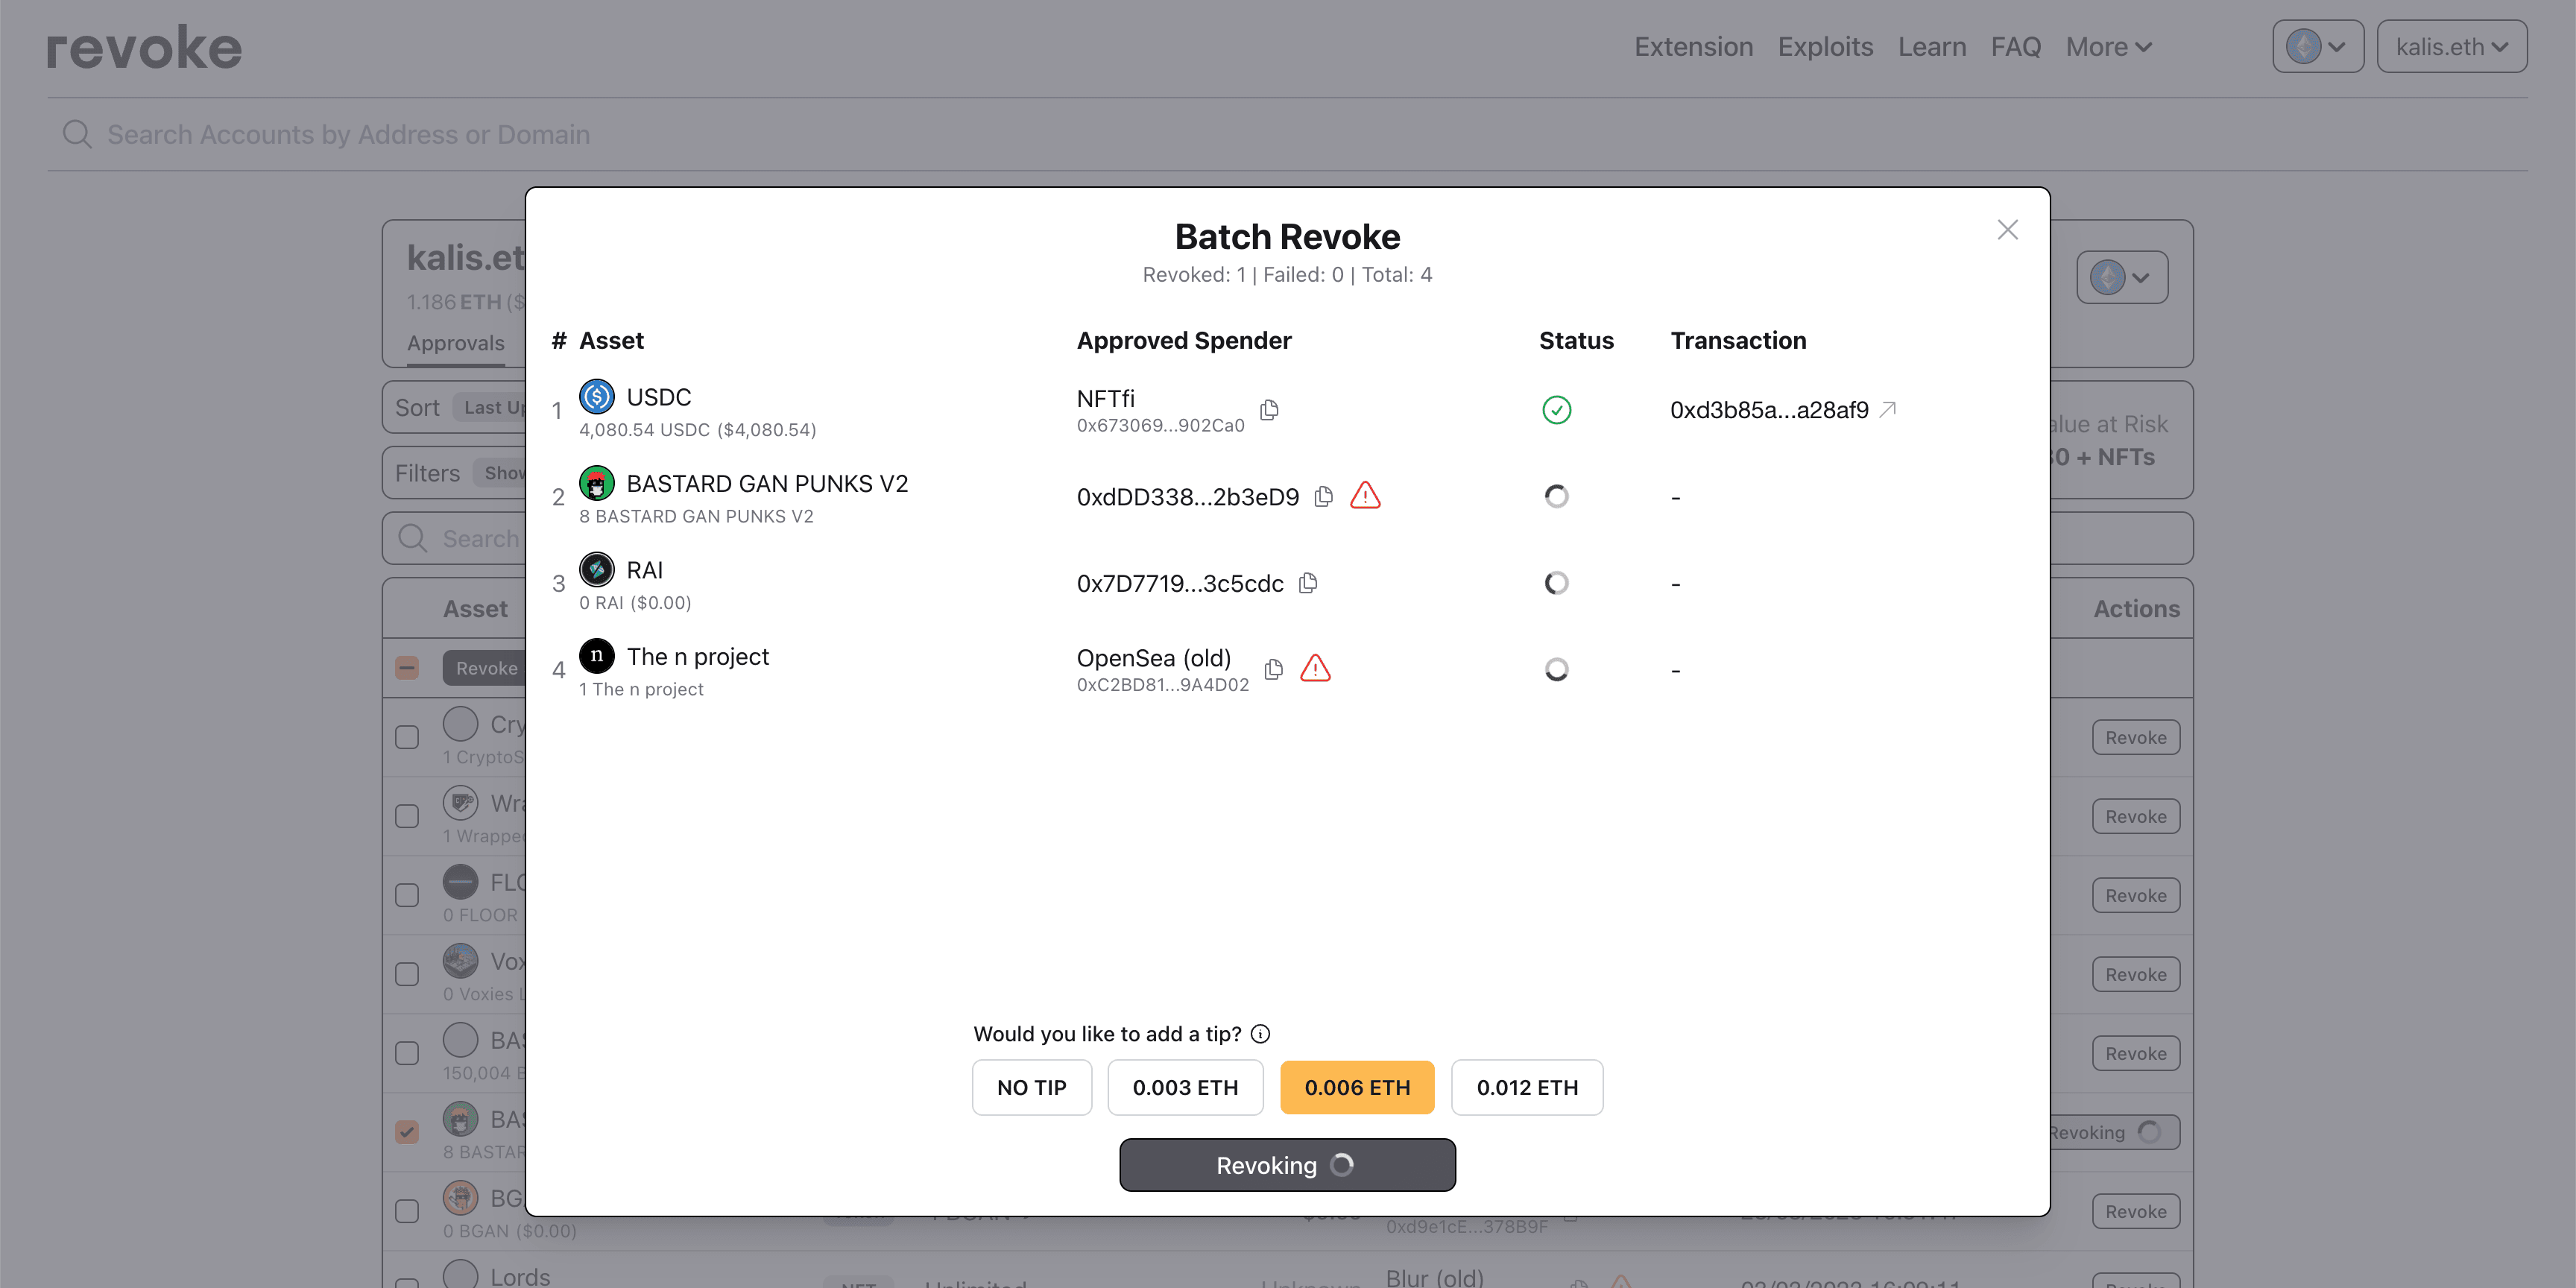
Task: Switch to the Approvals tab
Action: (456, 343)
